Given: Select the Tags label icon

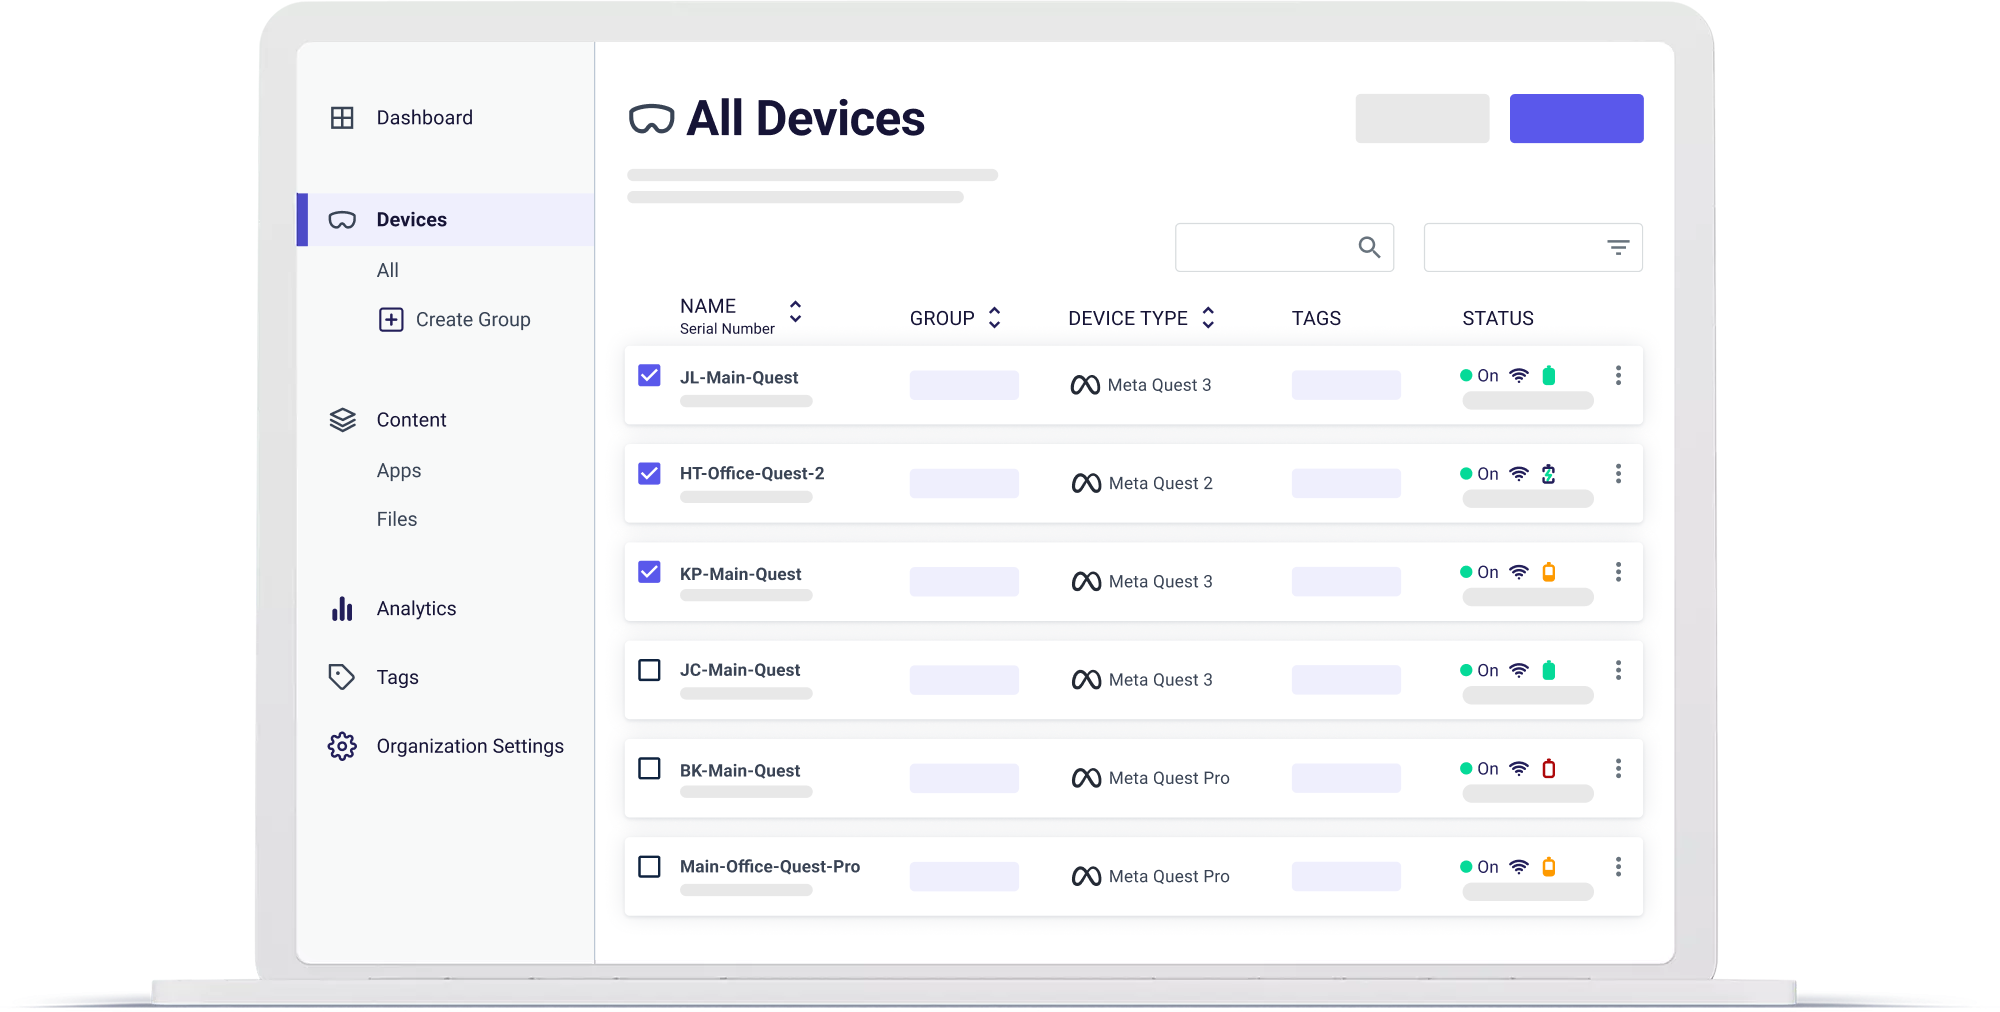Looking at the screenshot, I should [x=341, y=677].
